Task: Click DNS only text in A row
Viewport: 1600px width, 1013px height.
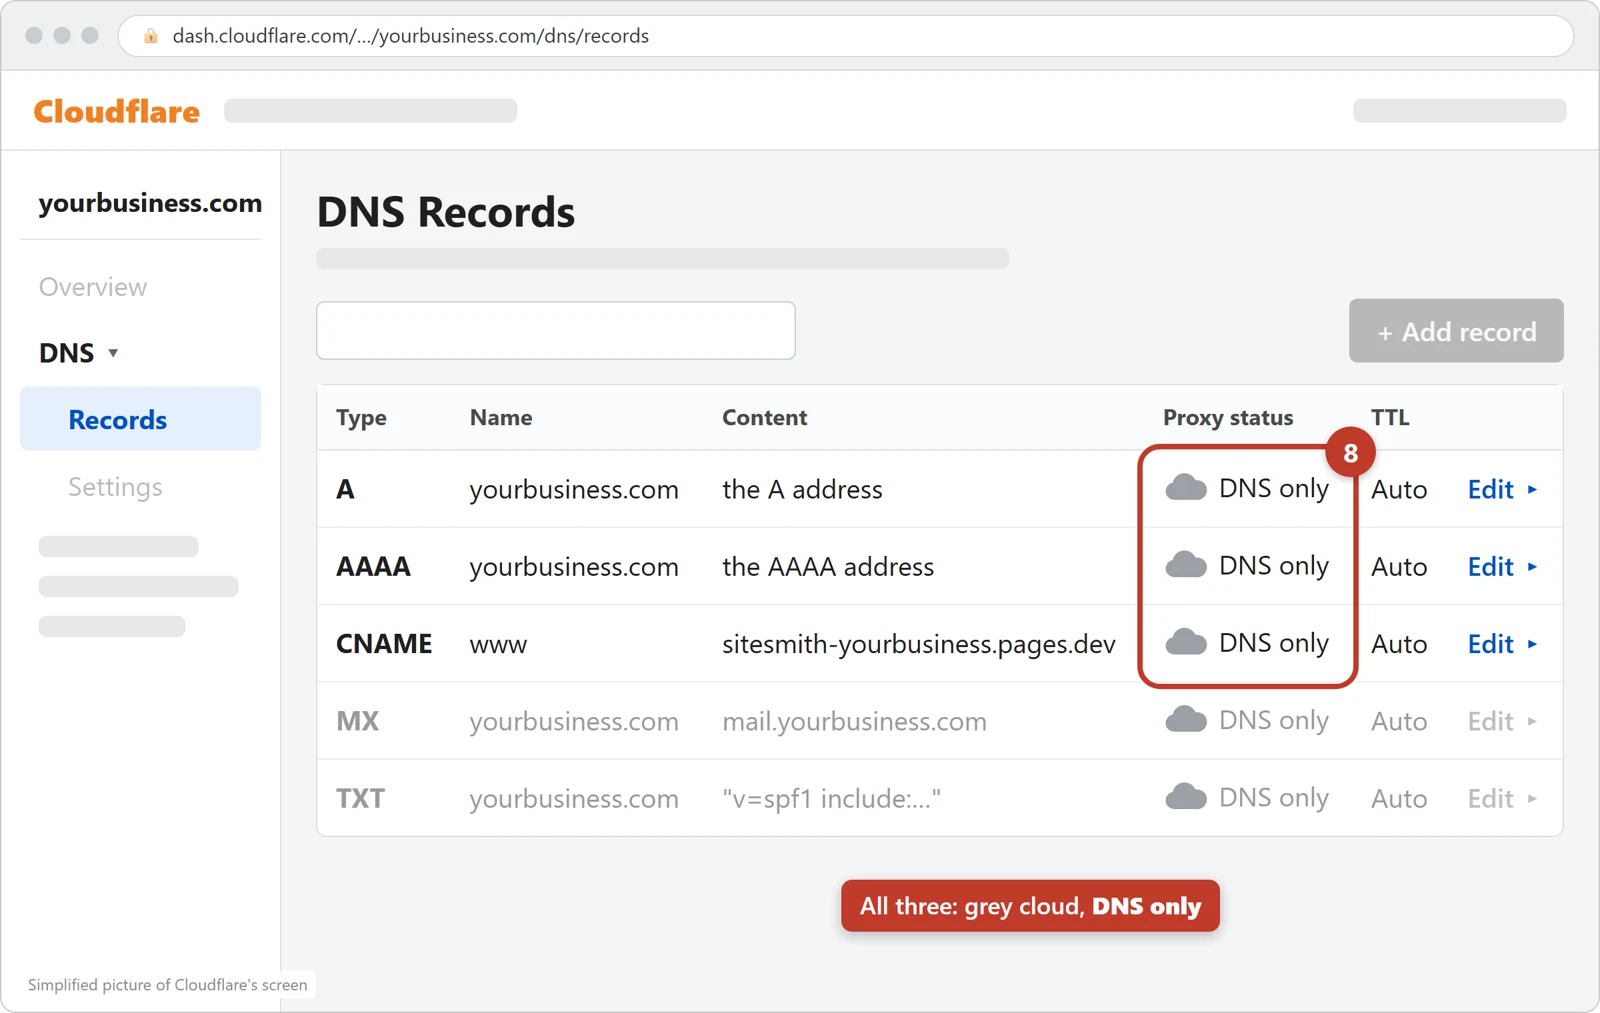Action: 1274,489
